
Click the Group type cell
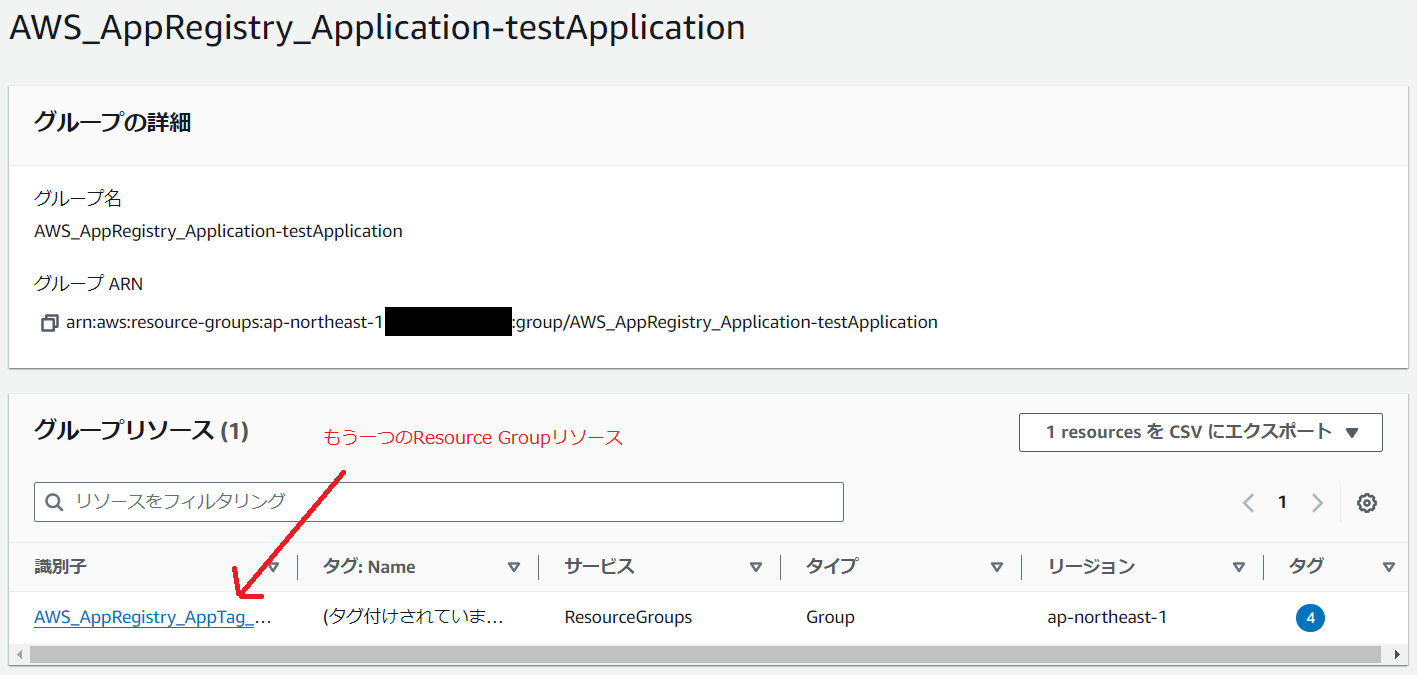point(830,617)
